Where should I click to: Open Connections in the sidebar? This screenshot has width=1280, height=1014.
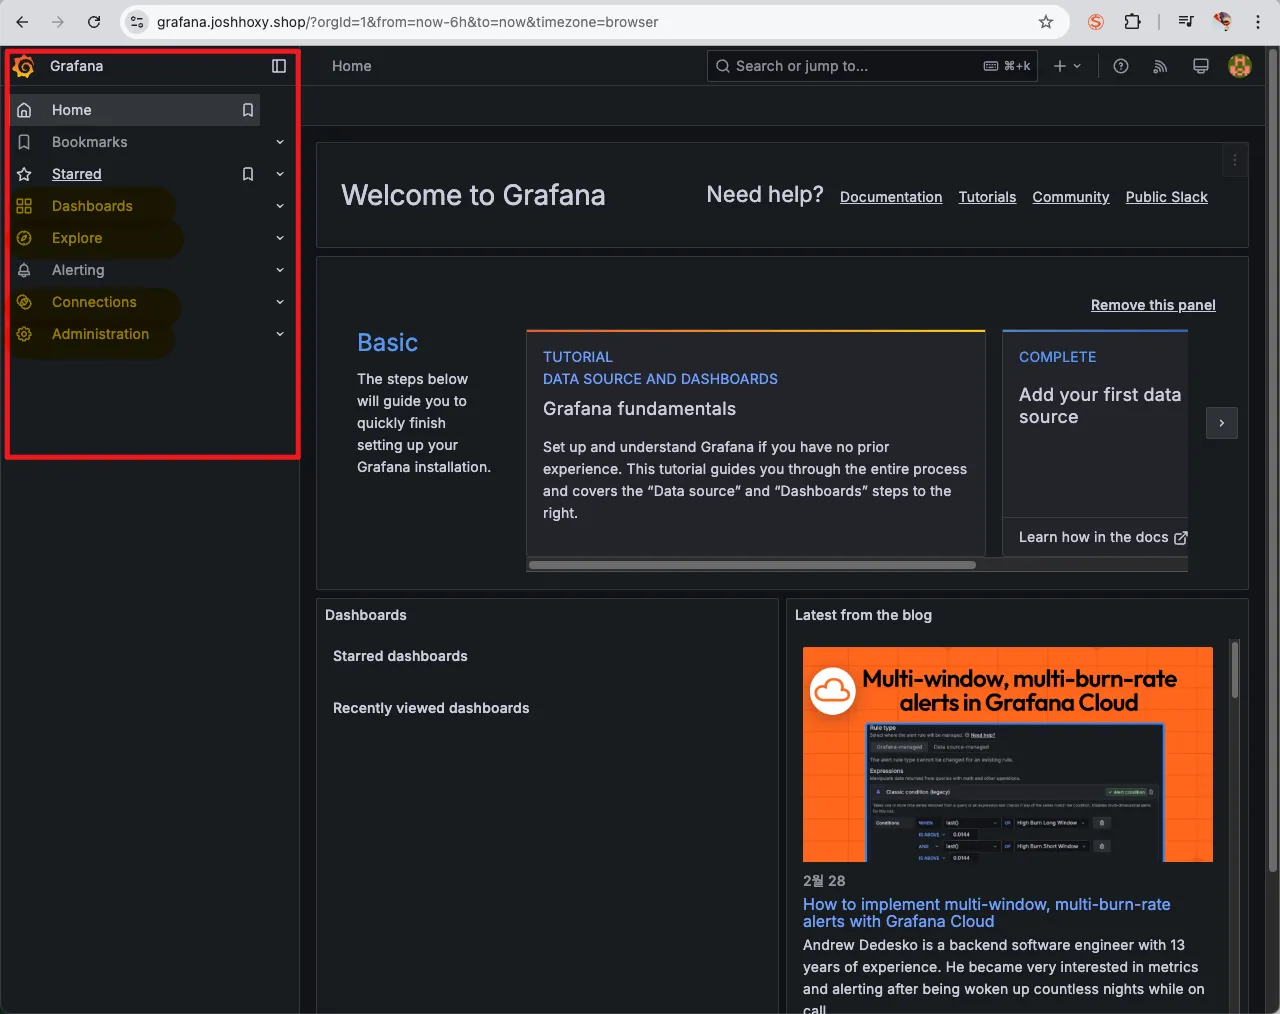pos(94,302)
